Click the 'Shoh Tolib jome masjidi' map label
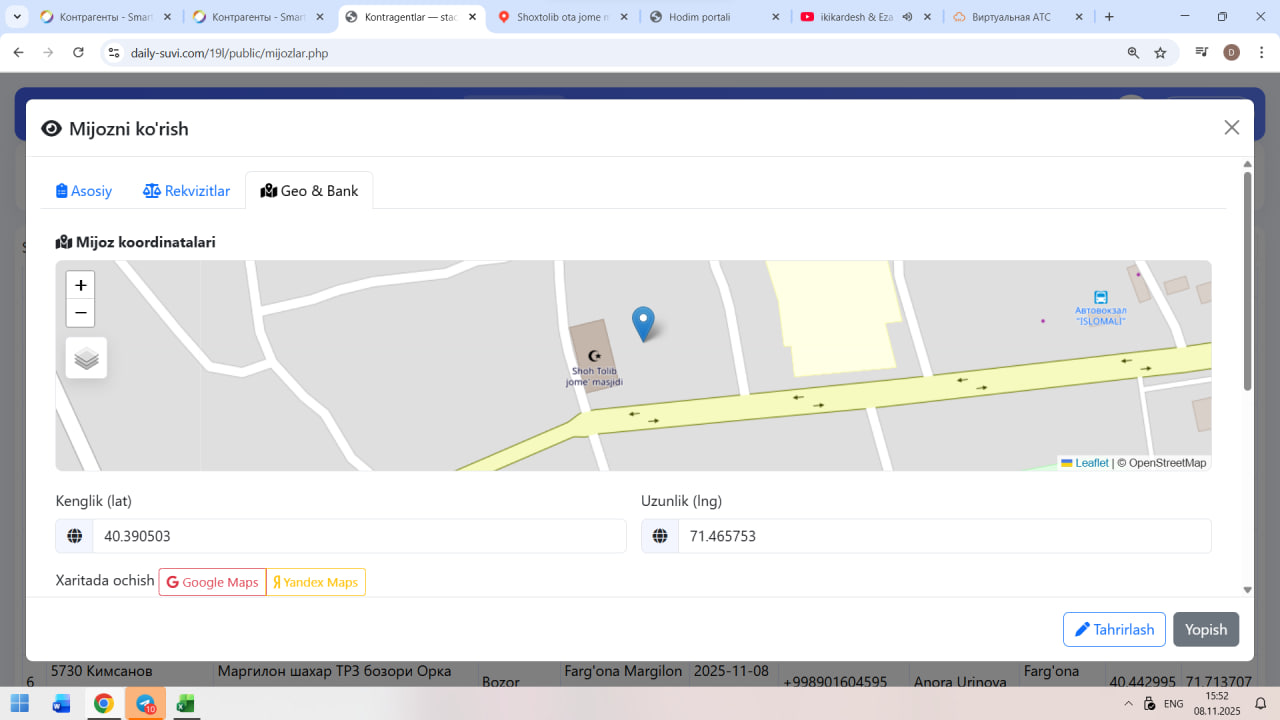1280x720 pixels. (595, 377)
